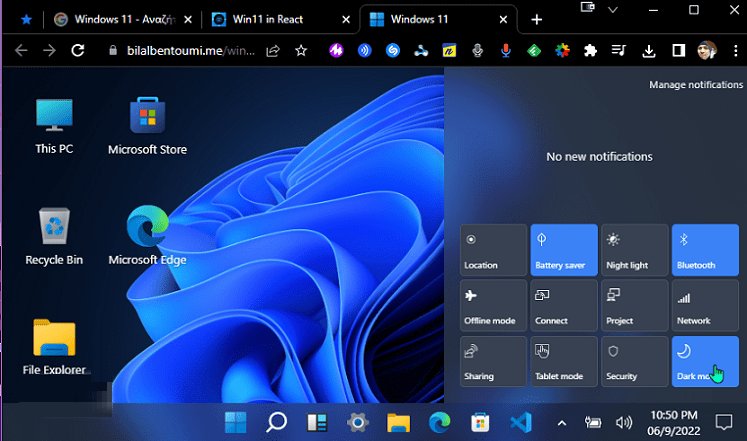747x441 pixels.
Task: Open Settings gear in the taskbar
Action: click(358, 422)
